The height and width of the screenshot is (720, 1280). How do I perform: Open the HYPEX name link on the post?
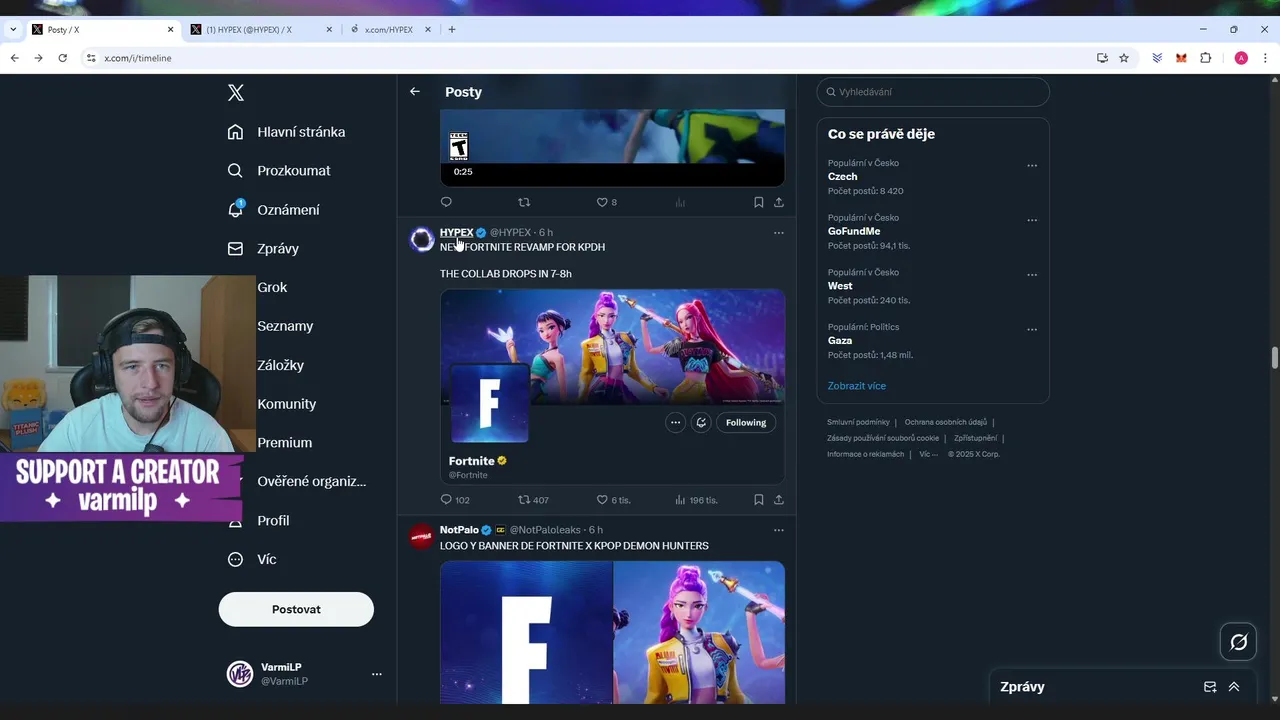pyautogui.click(x=456, y=233)
